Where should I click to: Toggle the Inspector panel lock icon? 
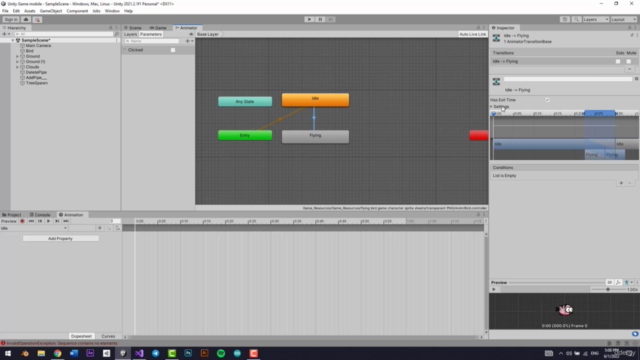click(629, 28)
